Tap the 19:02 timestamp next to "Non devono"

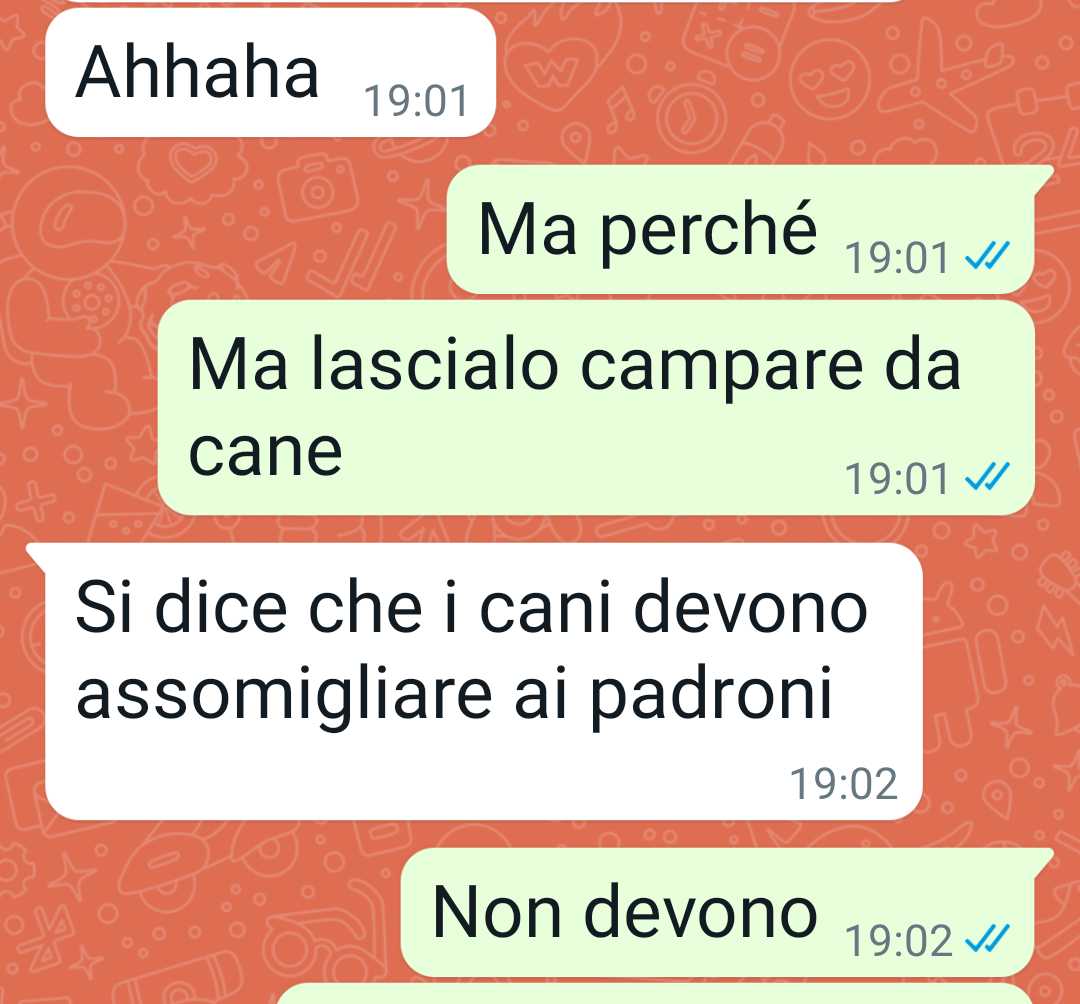pyautogui.click(x=898, y=941)
